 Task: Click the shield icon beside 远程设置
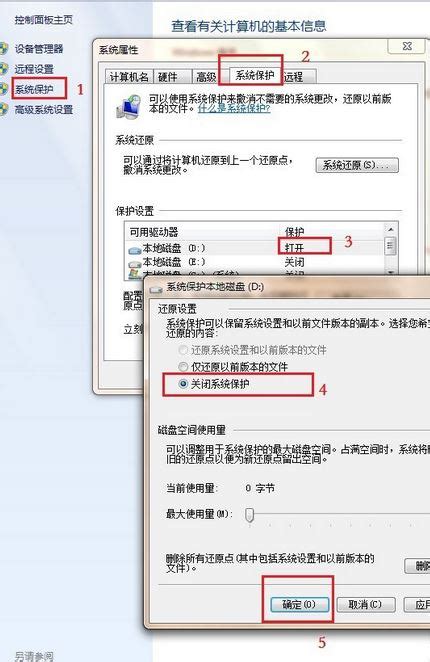(3, 69)
